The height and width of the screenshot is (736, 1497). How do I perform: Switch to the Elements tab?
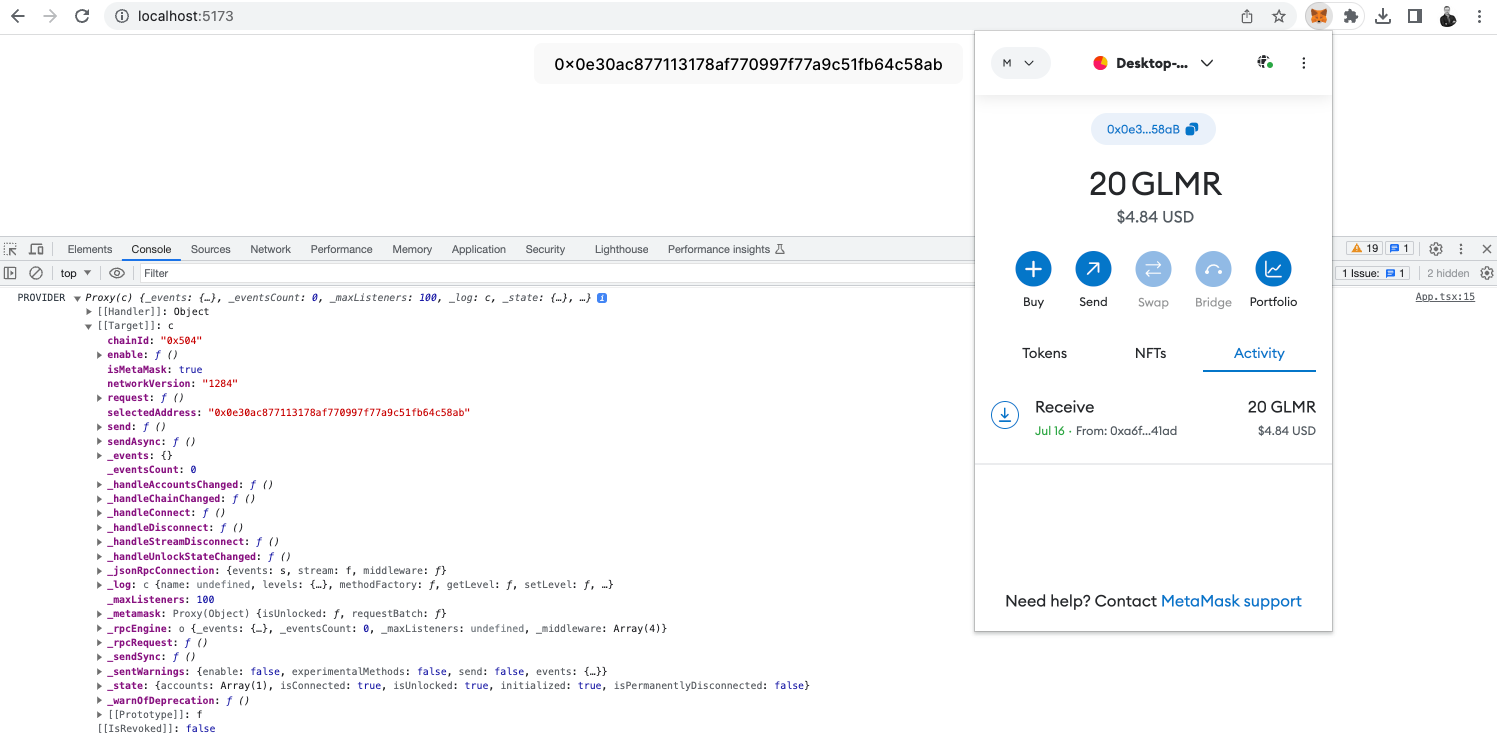[x=90, y=249]
